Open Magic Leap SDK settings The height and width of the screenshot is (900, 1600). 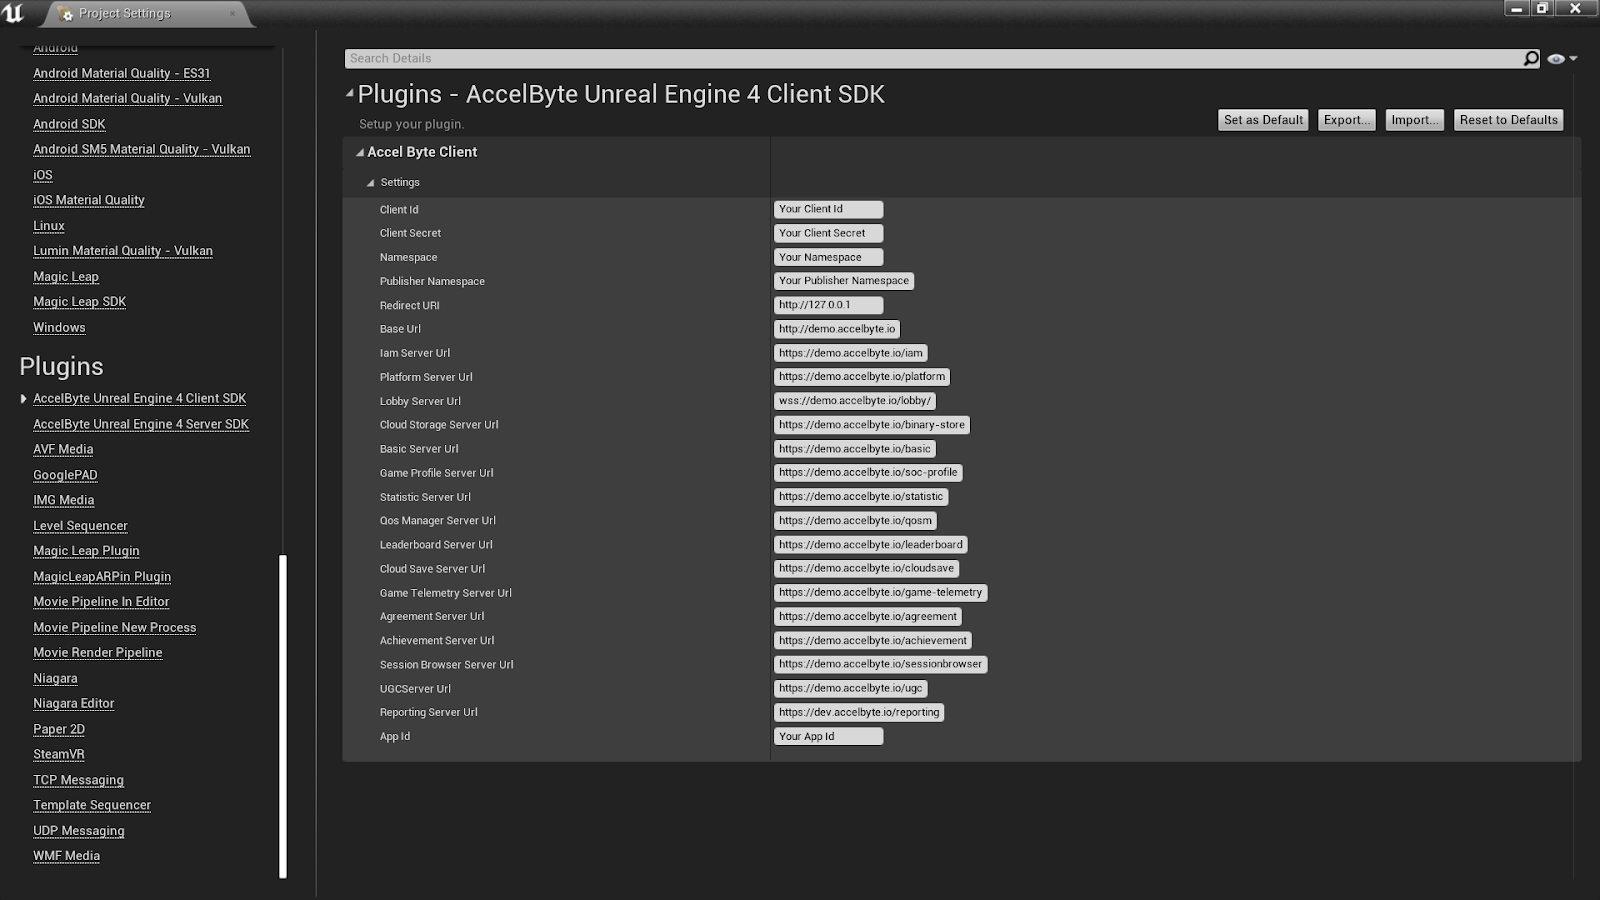pyautogui.click(x=79, y=302)
